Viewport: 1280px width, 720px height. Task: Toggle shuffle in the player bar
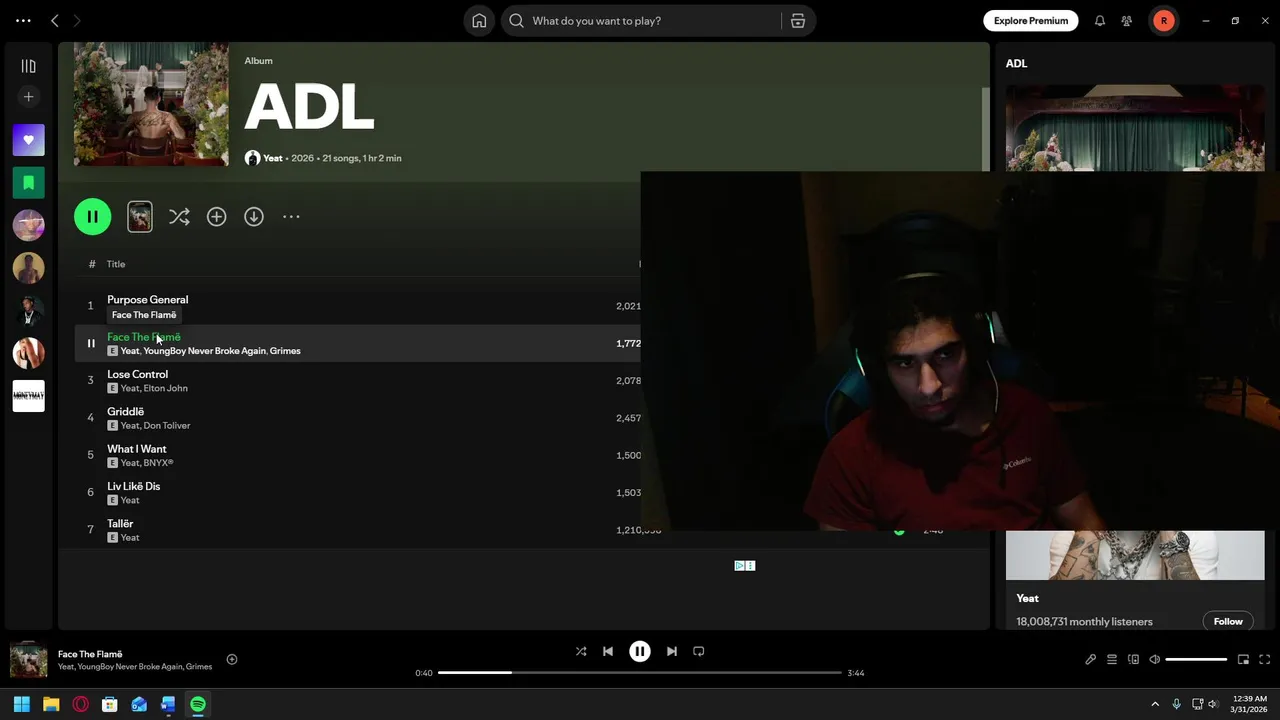(x=581, y=651)
